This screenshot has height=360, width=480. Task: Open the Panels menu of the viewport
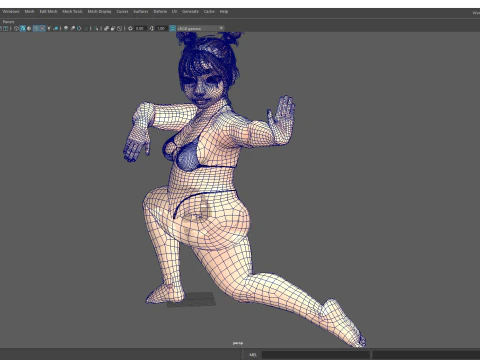(8, 22)
